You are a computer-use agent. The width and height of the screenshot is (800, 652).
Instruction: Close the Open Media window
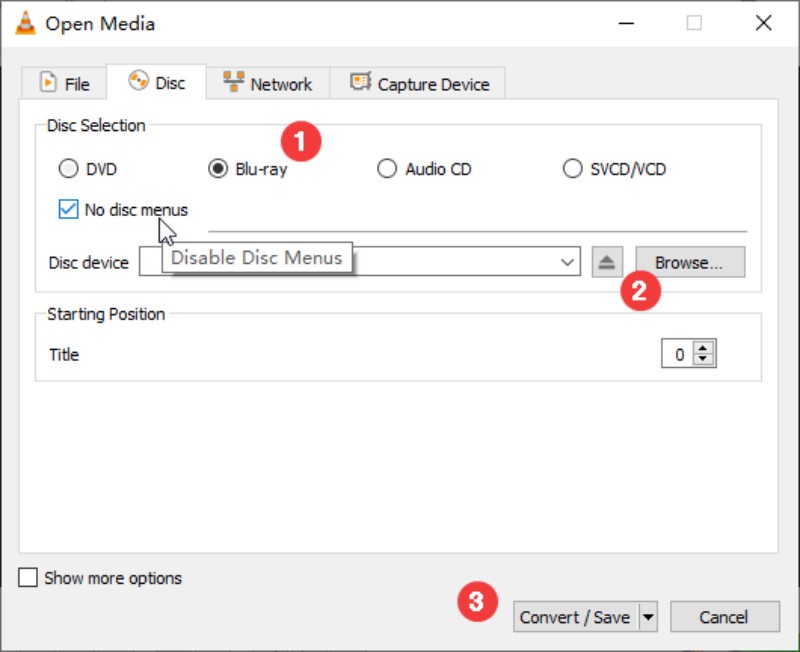coord(763,23)
